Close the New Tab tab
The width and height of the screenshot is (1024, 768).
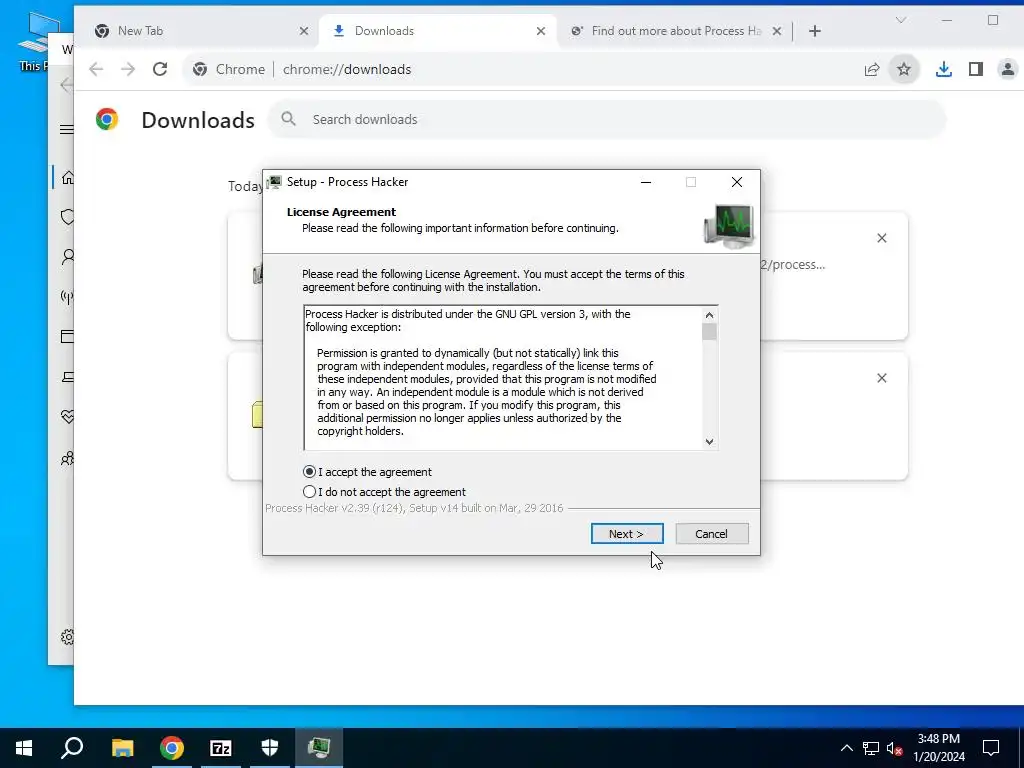coord(304,31)
